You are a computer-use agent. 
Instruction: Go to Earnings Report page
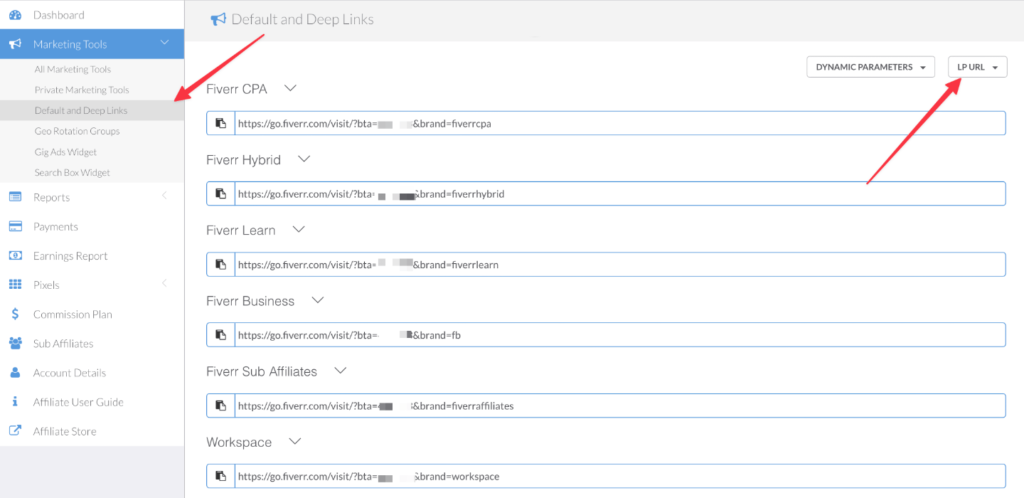[x=70, y=256]
